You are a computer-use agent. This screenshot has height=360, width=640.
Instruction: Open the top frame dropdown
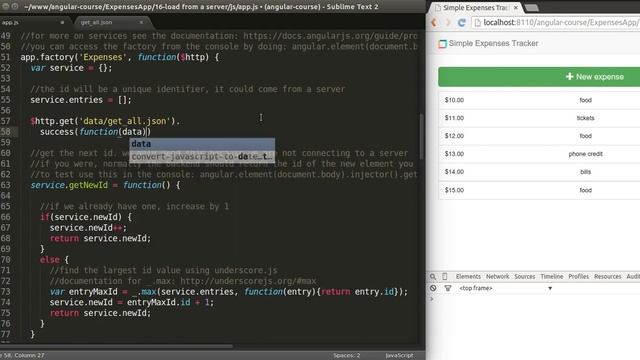pos(505,288)
